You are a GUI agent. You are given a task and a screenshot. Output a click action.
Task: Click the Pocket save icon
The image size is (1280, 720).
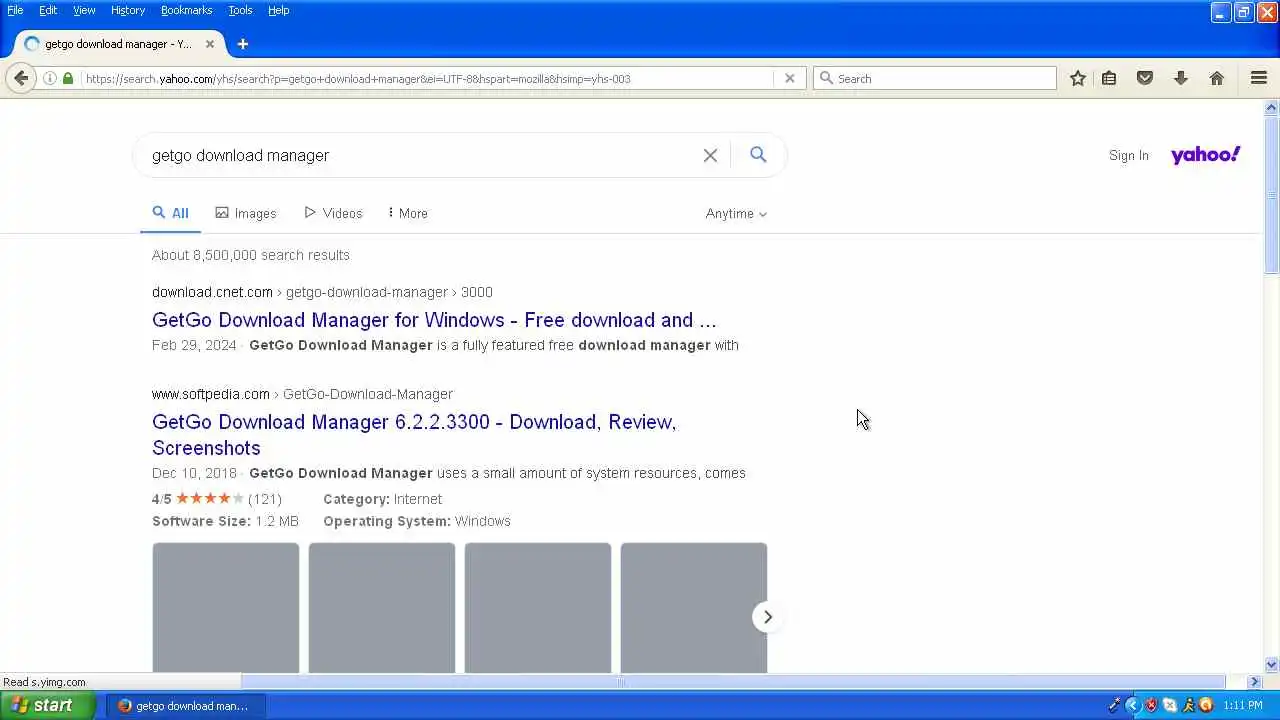(x=1145, y=78)
